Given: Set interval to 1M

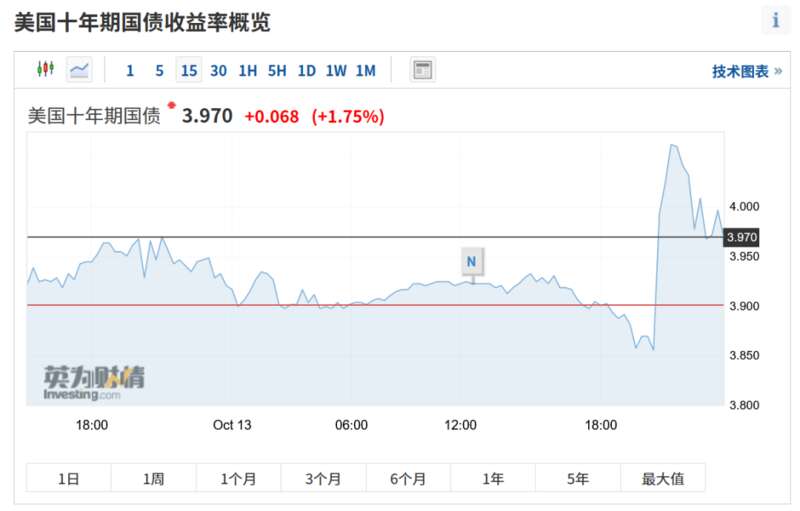Looking at the screenshot, I should [366, 70].
